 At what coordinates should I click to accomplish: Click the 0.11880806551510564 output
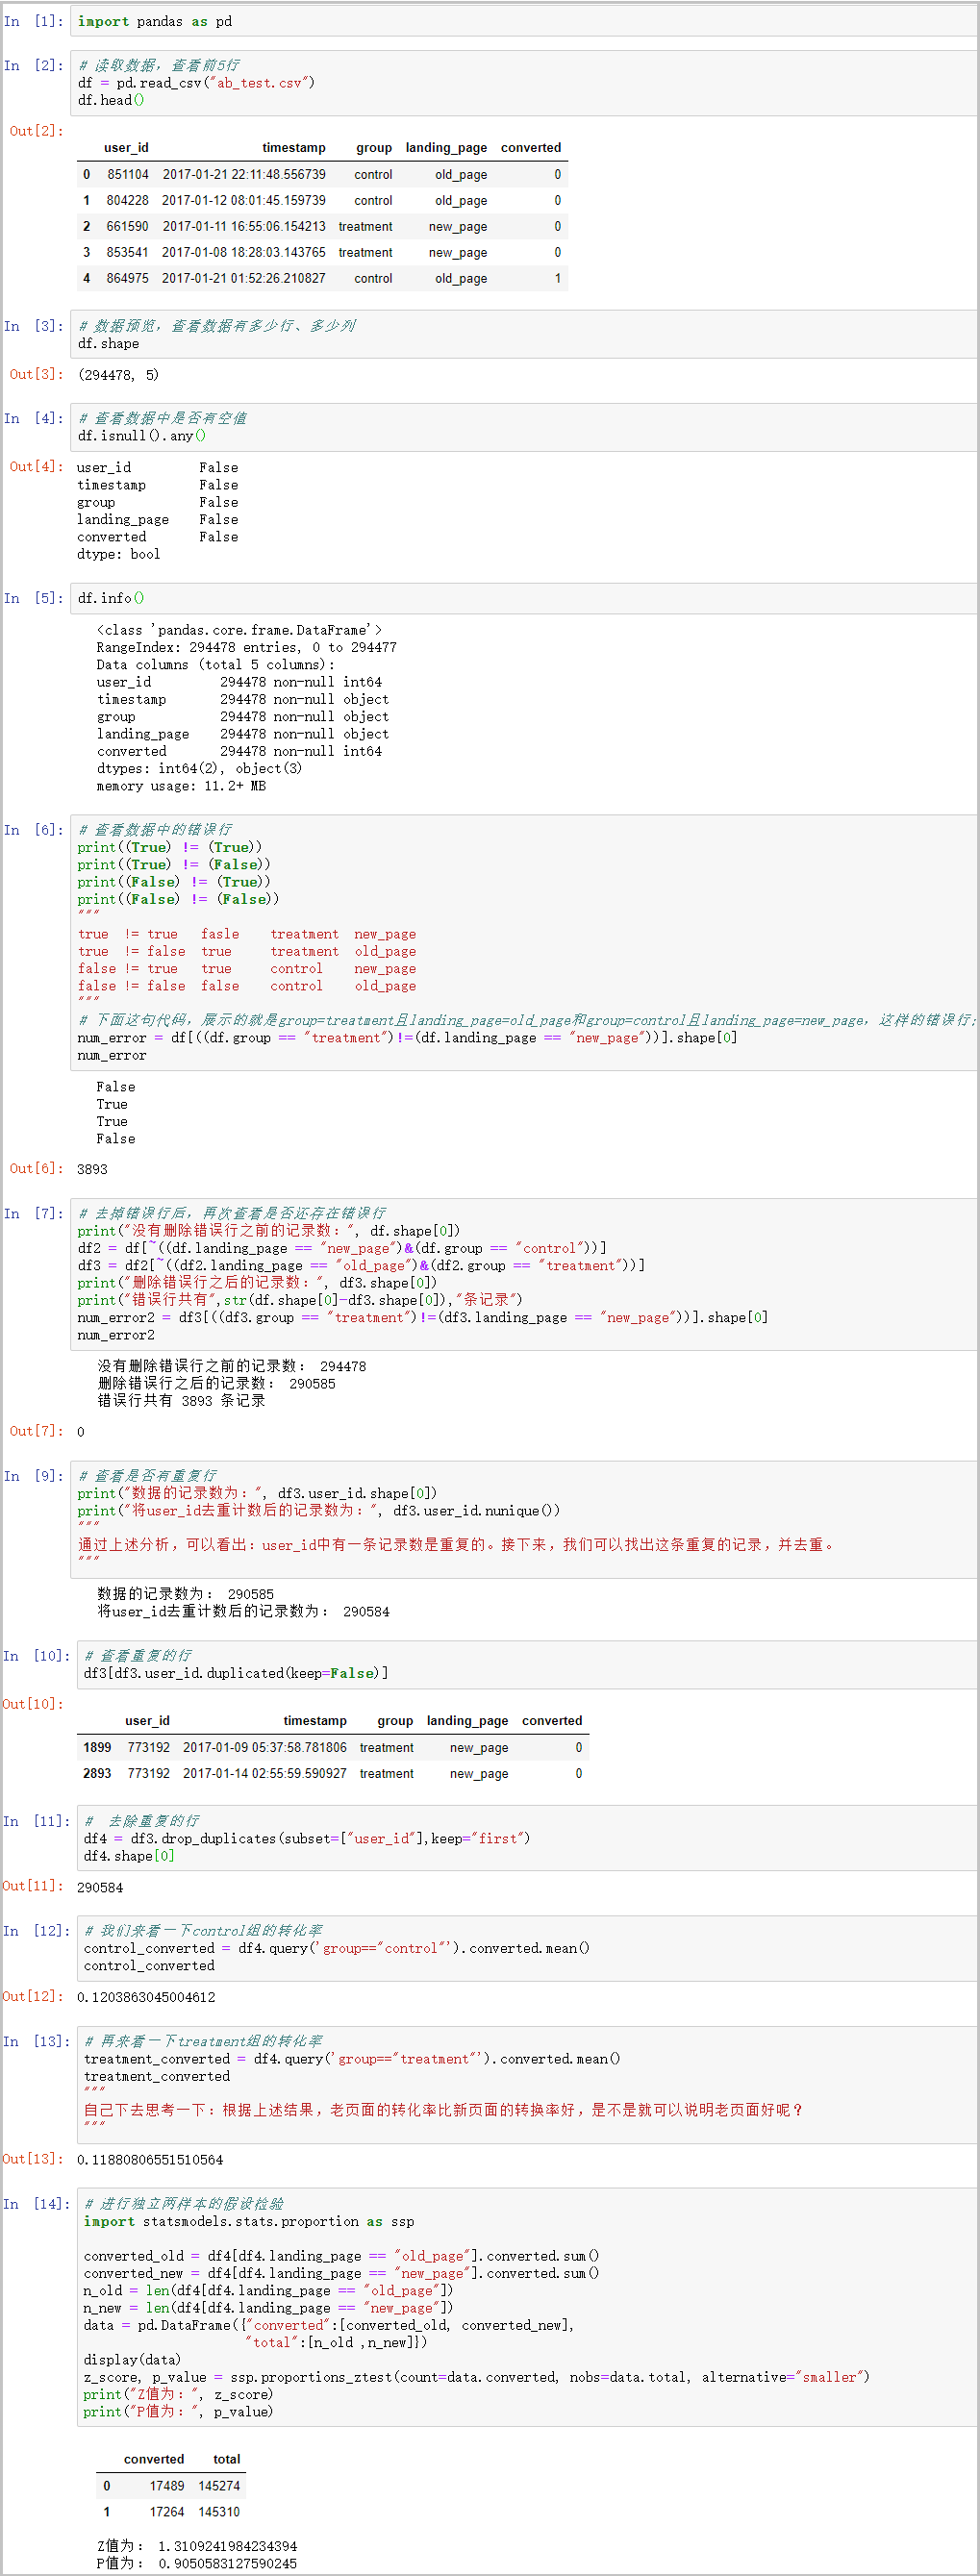pos(150,2160)
